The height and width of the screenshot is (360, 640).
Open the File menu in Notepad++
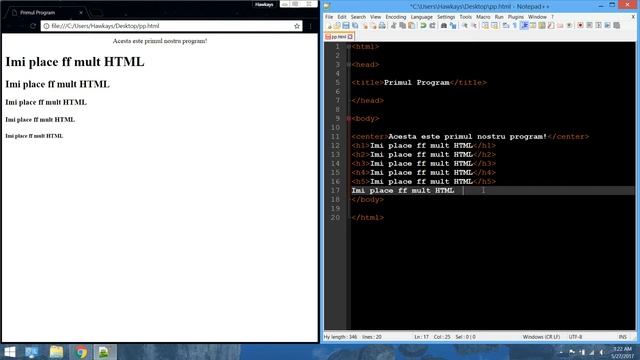click(329, 17)
